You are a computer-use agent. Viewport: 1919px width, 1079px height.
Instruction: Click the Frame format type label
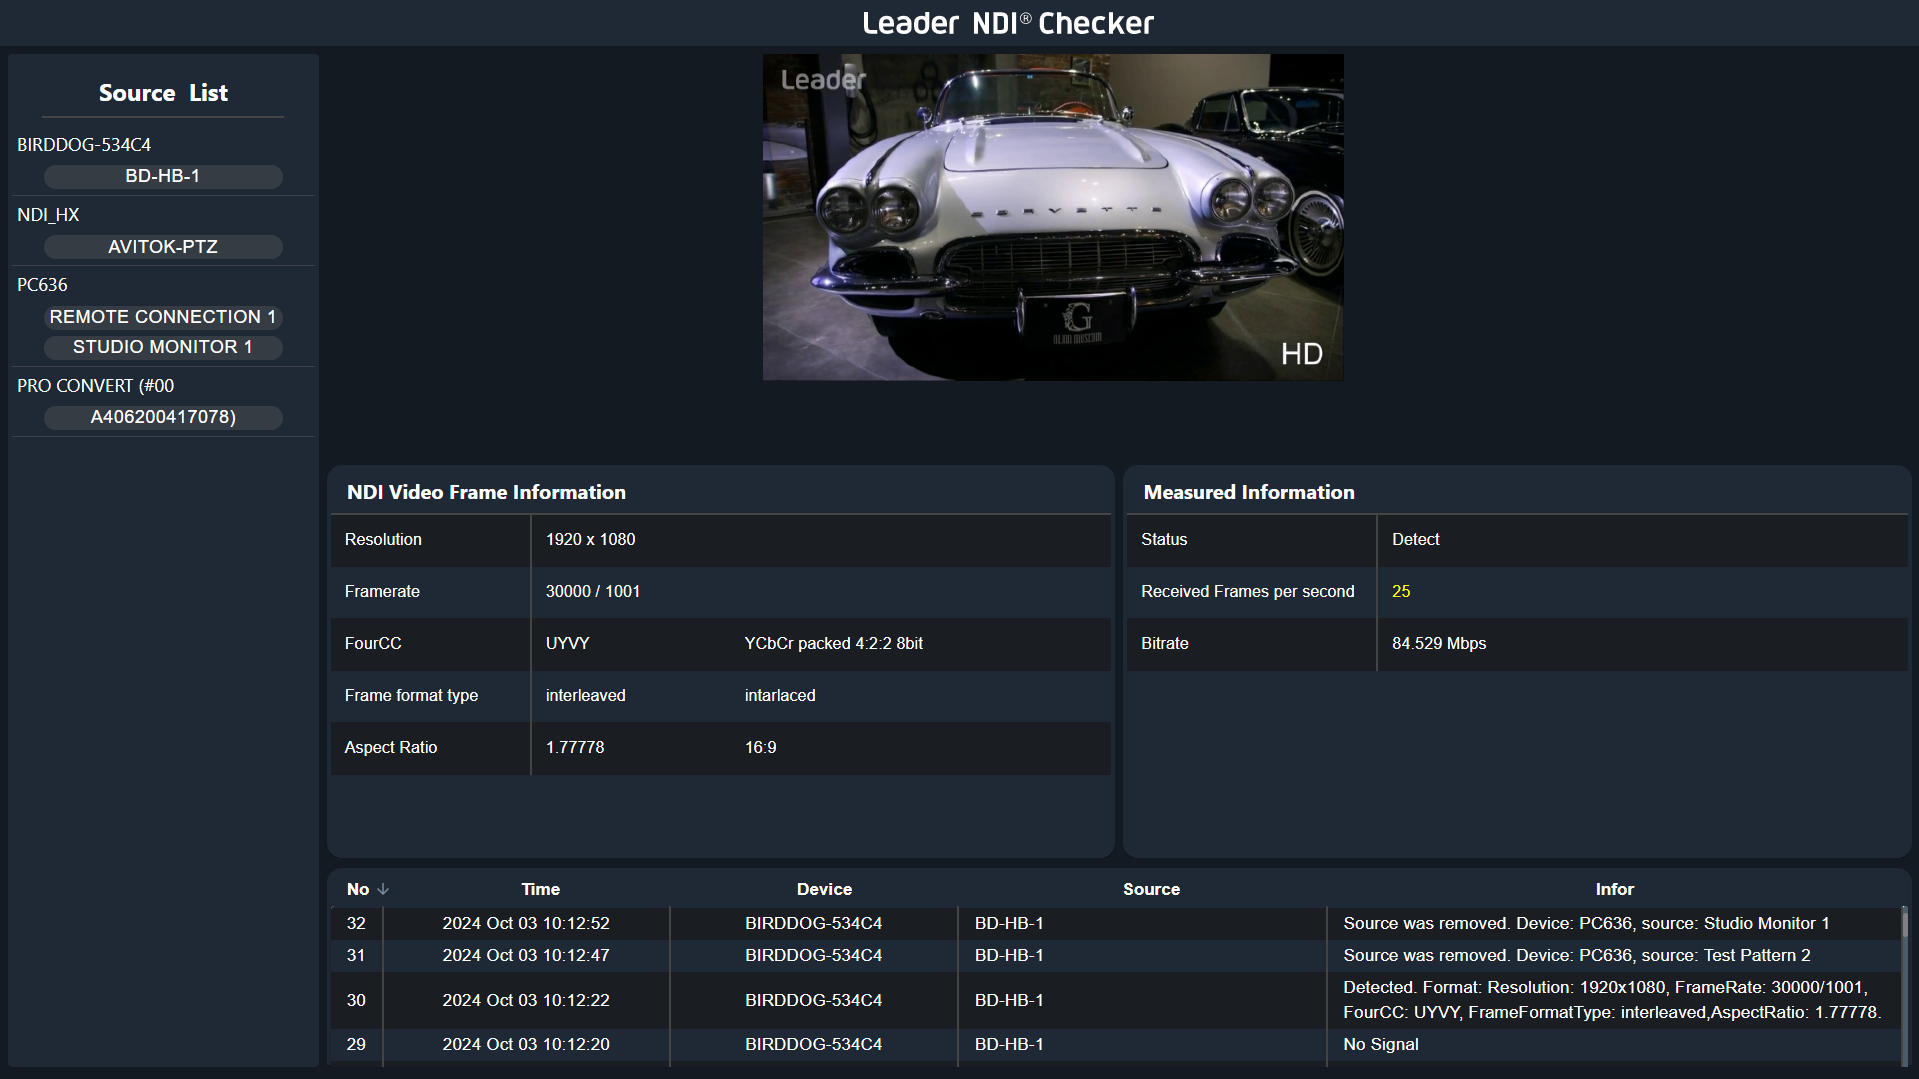(x=411, y=695)
